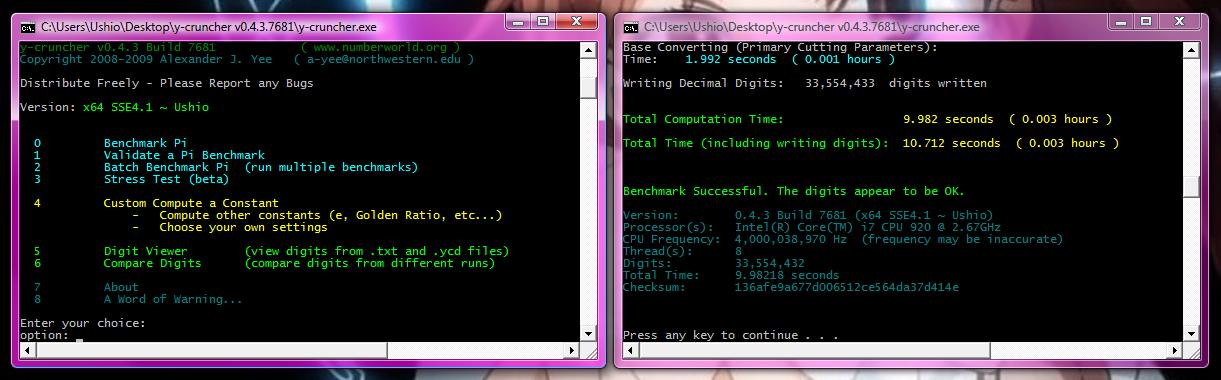The height and width of the screenshot is (380, 1221).
Task: Click the console icon in the right window title bar
Action: [x=631, y=27]
